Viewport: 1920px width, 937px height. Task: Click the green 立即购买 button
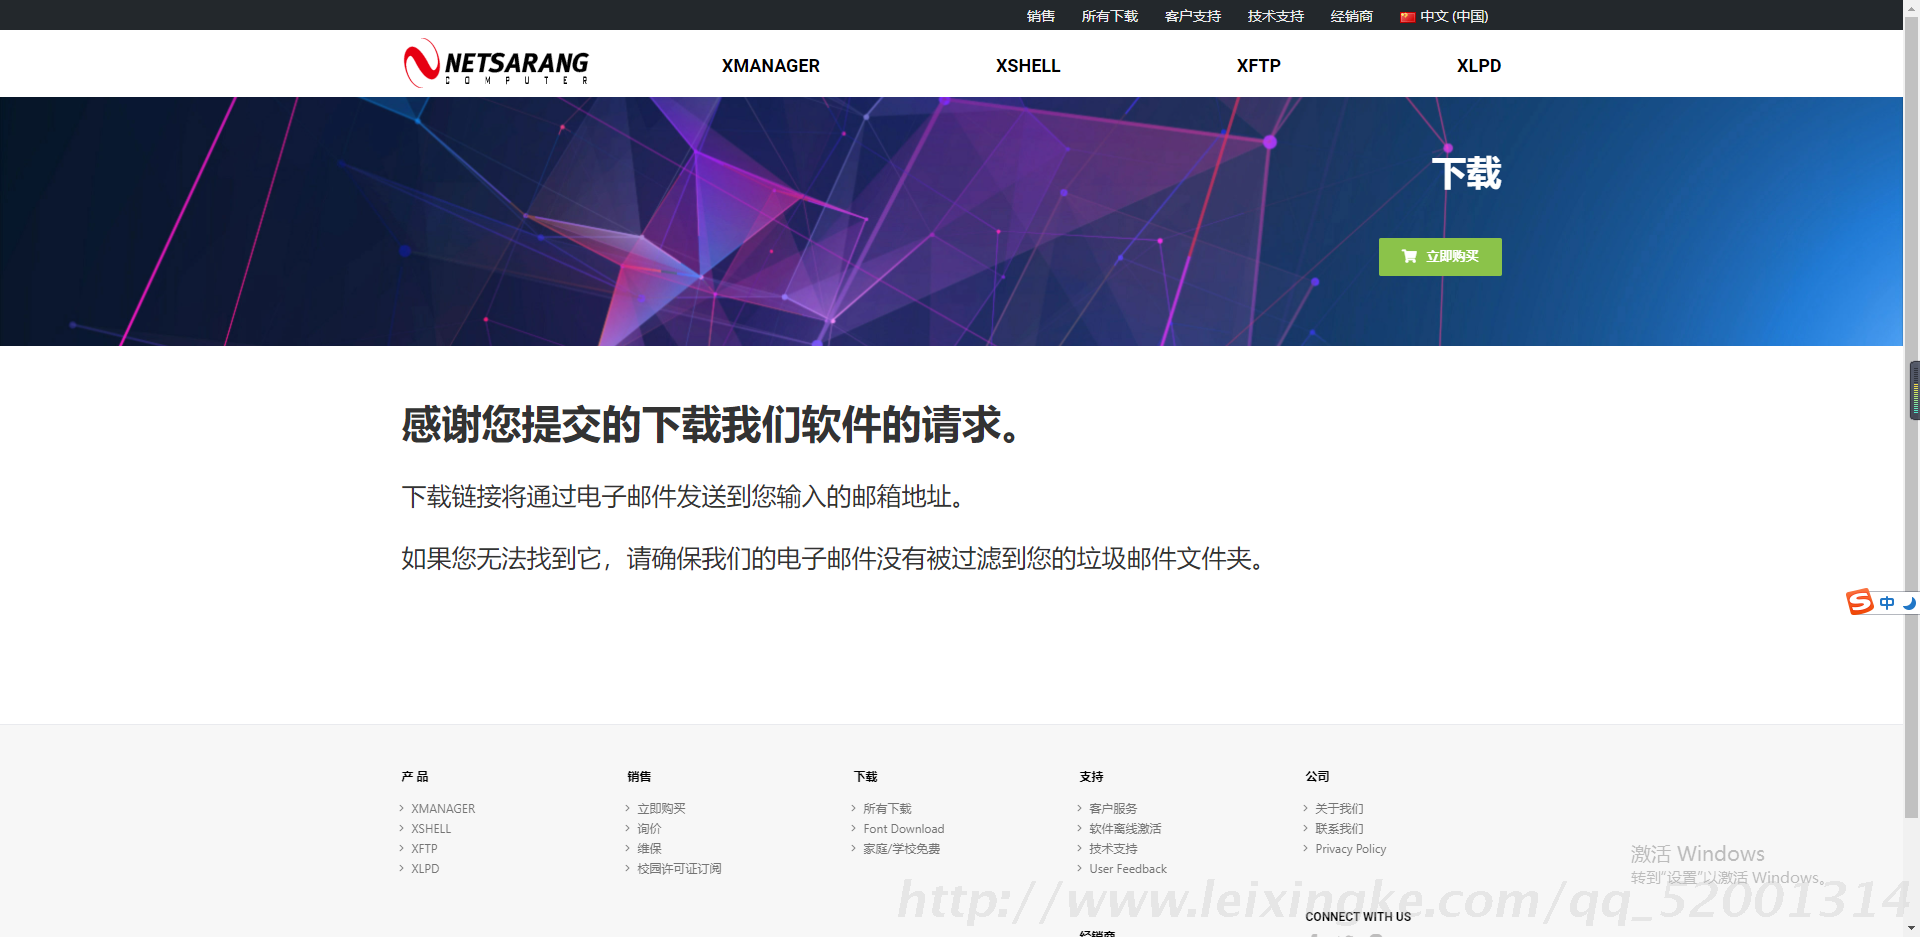point(1440,257)
